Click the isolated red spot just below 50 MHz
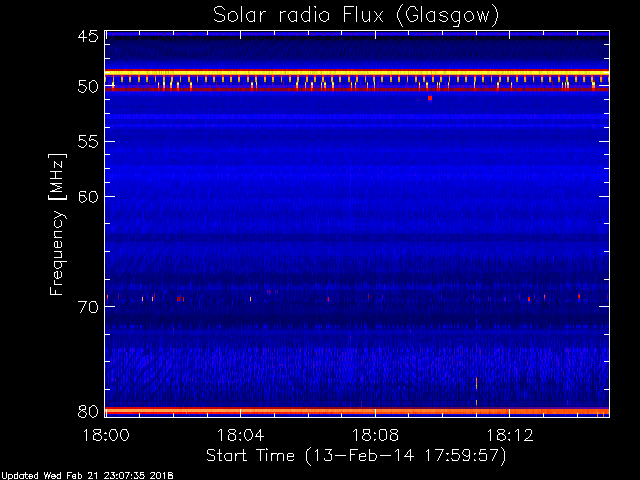The height and width of the screenshot is (480, 640). coord(430,98)
